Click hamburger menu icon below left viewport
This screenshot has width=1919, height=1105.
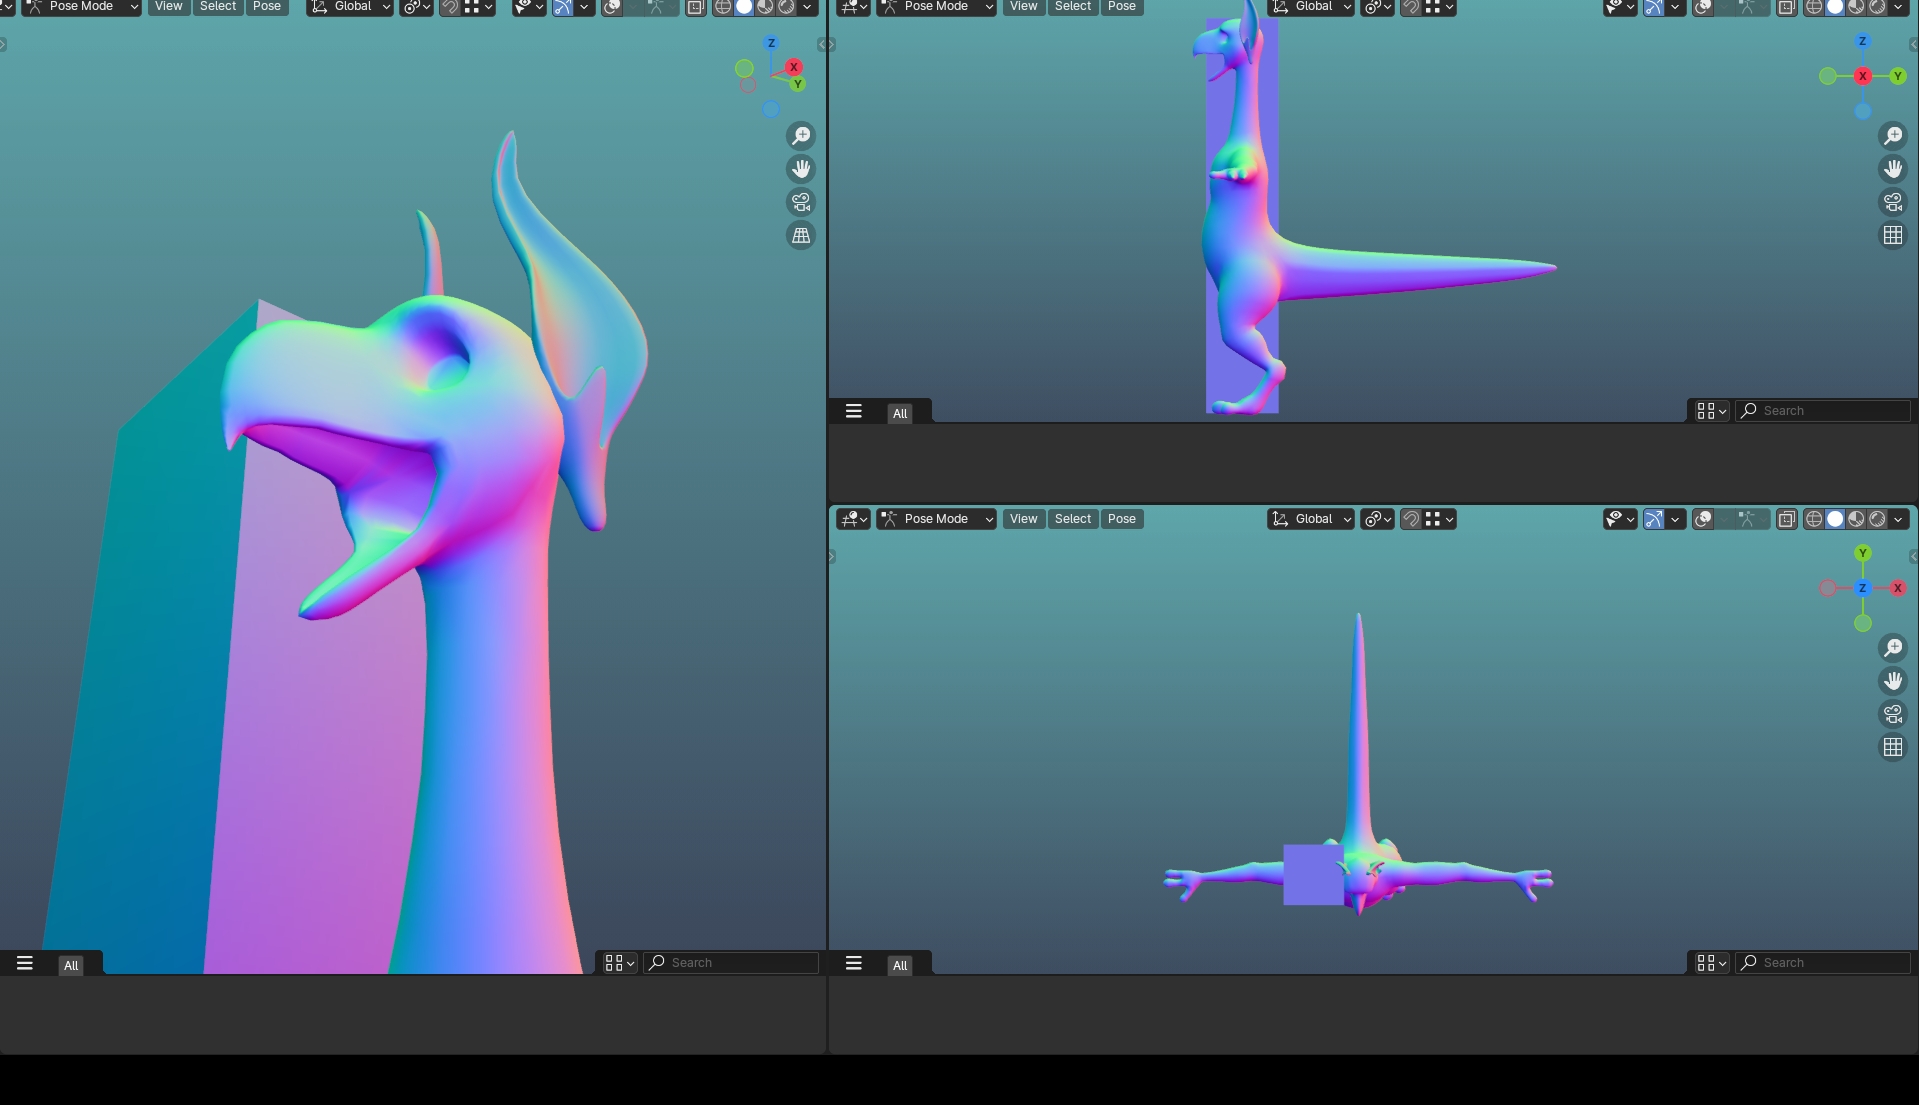pyautogui.click(x=25, y=963)
